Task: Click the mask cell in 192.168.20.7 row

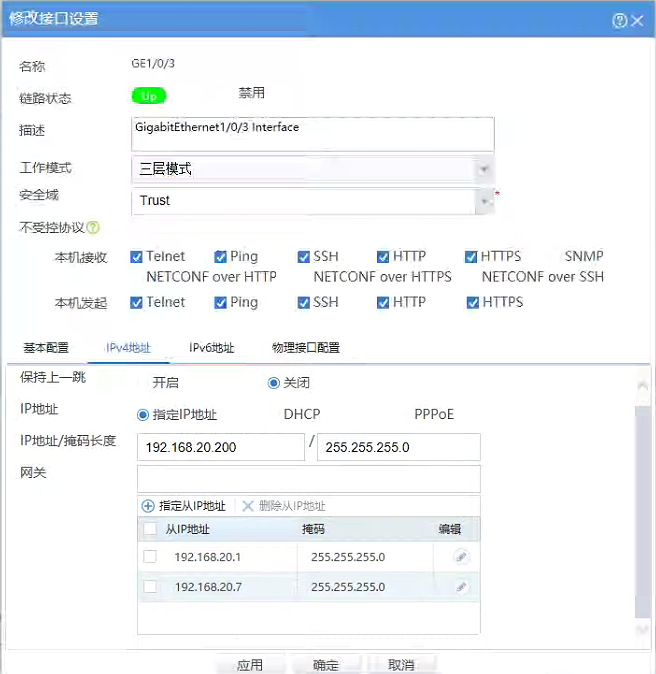Action: click(x=348, y=587)
